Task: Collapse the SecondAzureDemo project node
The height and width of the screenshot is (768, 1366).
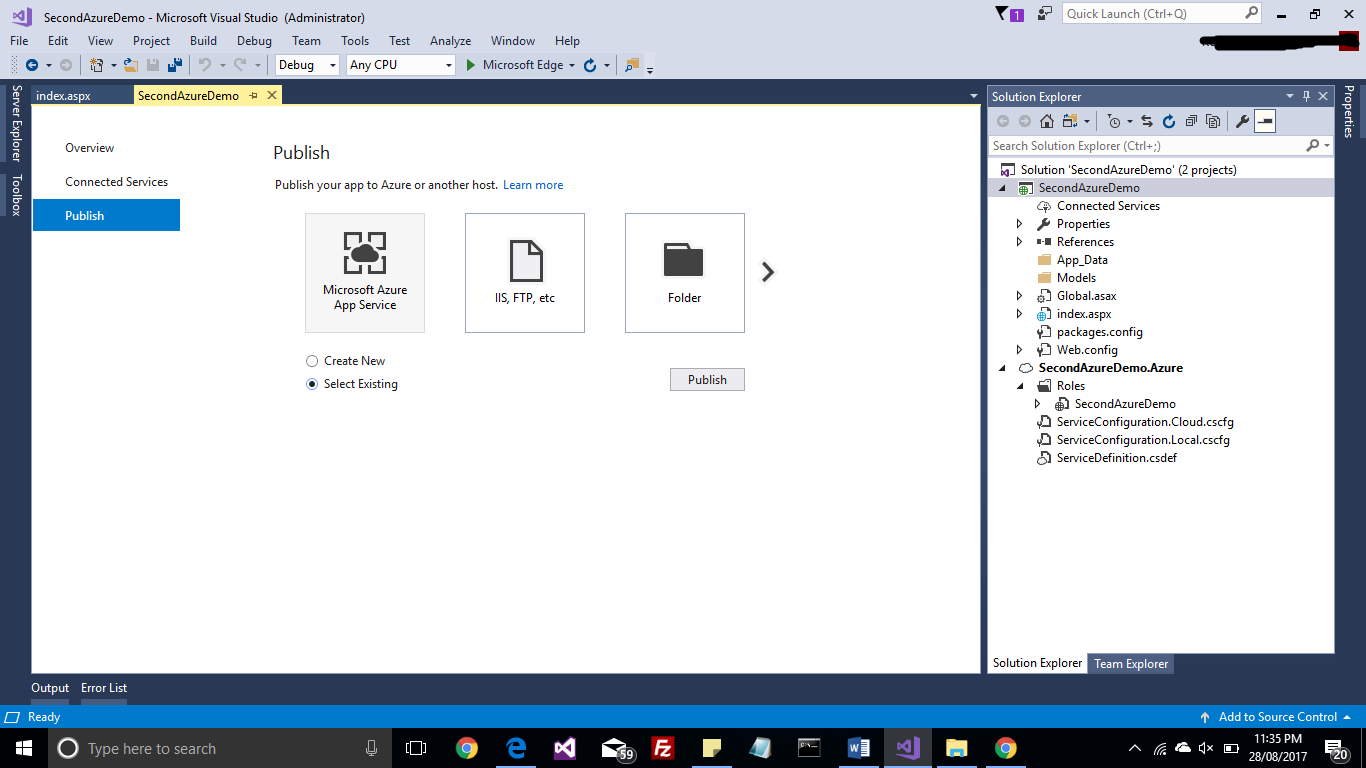Action: [x=1003, y=188]
